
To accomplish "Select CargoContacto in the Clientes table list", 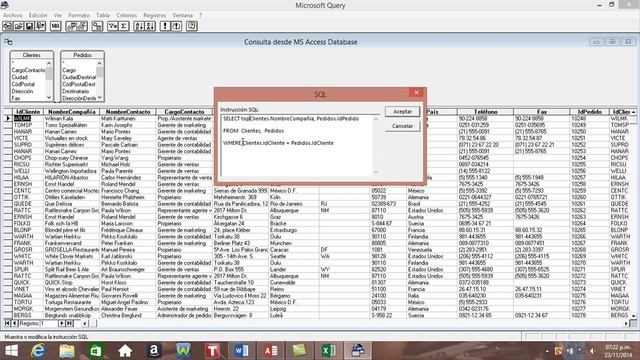I will tap(28, 70).
